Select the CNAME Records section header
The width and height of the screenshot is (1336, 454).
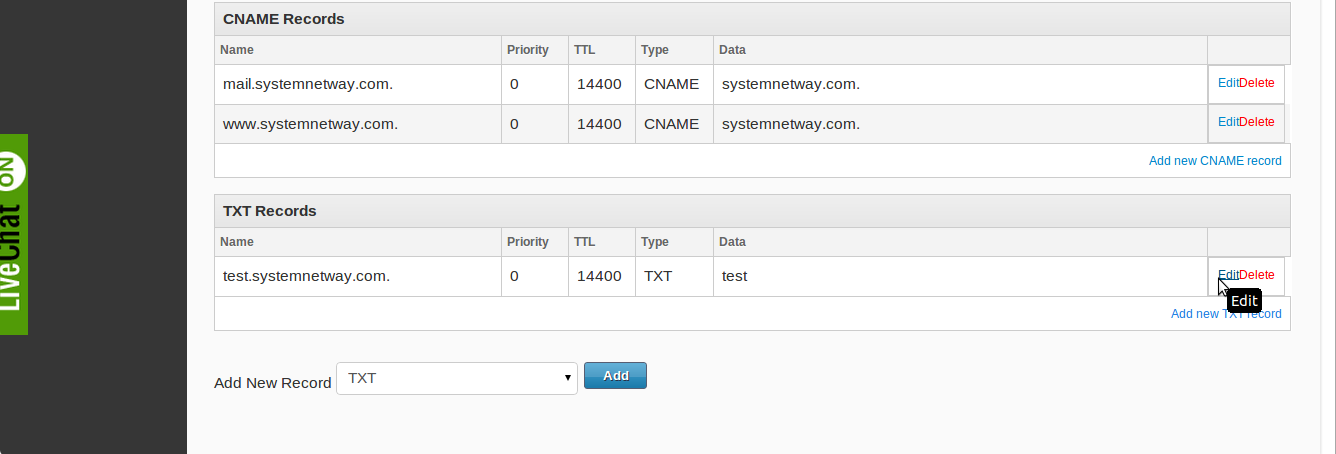click(284, 19)
